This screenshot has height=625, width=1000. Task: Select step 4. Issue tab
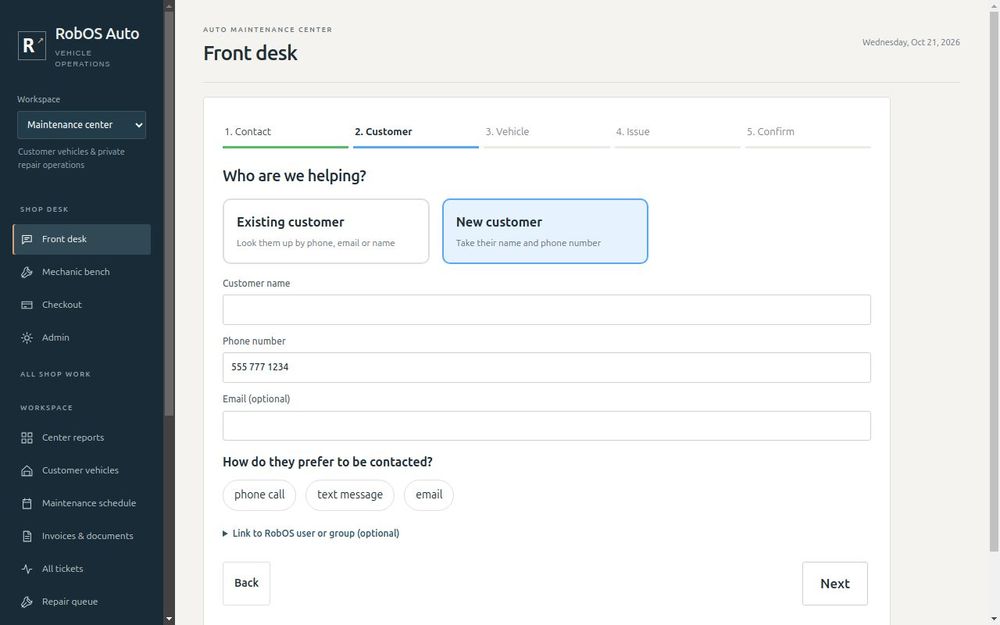677,134
